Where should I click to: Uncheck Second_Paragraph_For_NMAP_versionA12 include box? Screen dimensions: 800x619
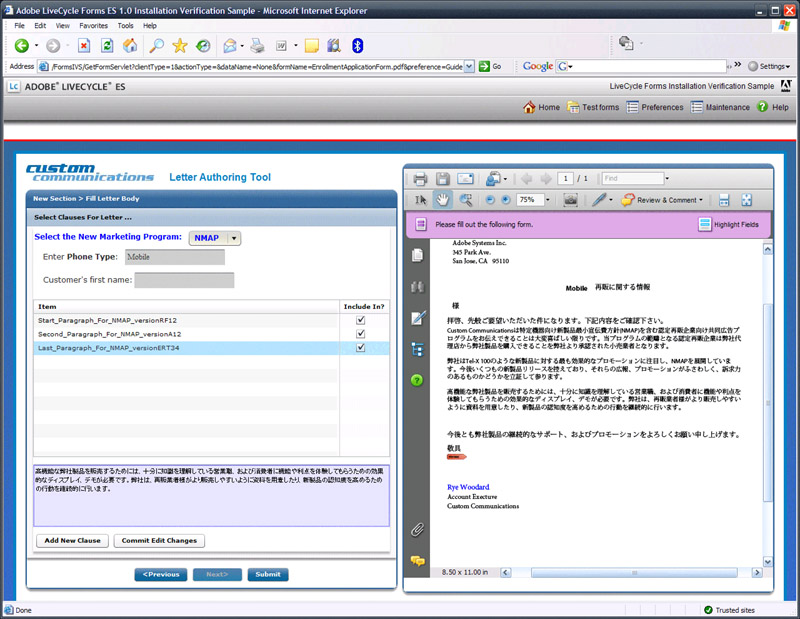pos(361,334)
